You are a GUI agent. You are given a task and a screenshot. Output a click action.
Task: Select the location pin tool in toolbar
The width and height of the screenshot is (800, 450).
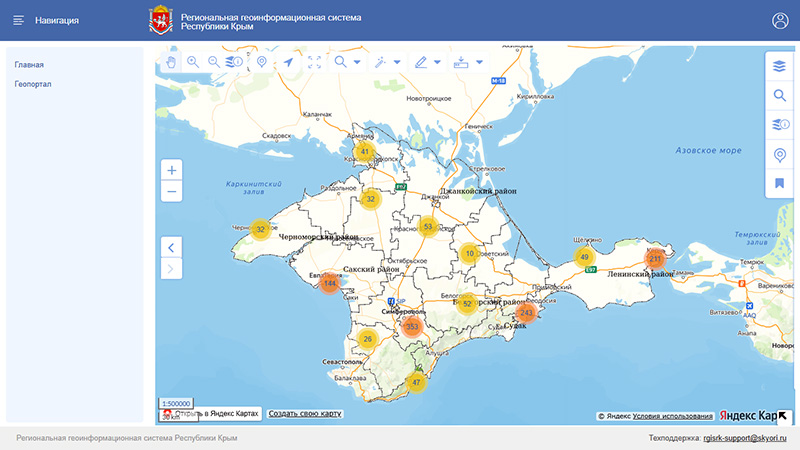pos(262,62)
